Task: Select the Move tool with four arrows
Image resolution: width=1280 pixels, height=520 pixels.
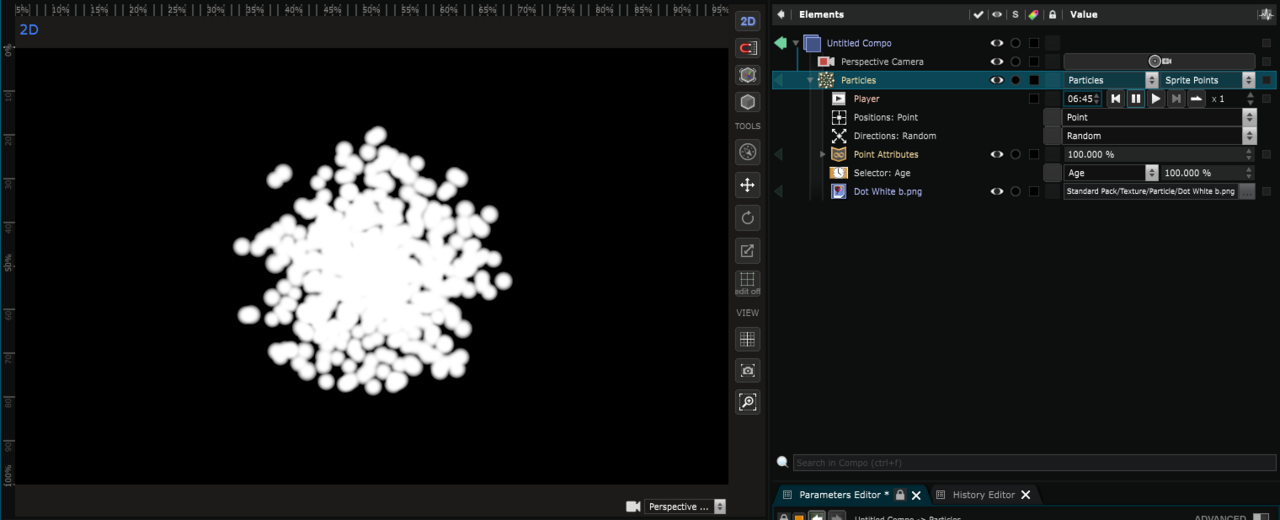Action: tap(747, 185)
